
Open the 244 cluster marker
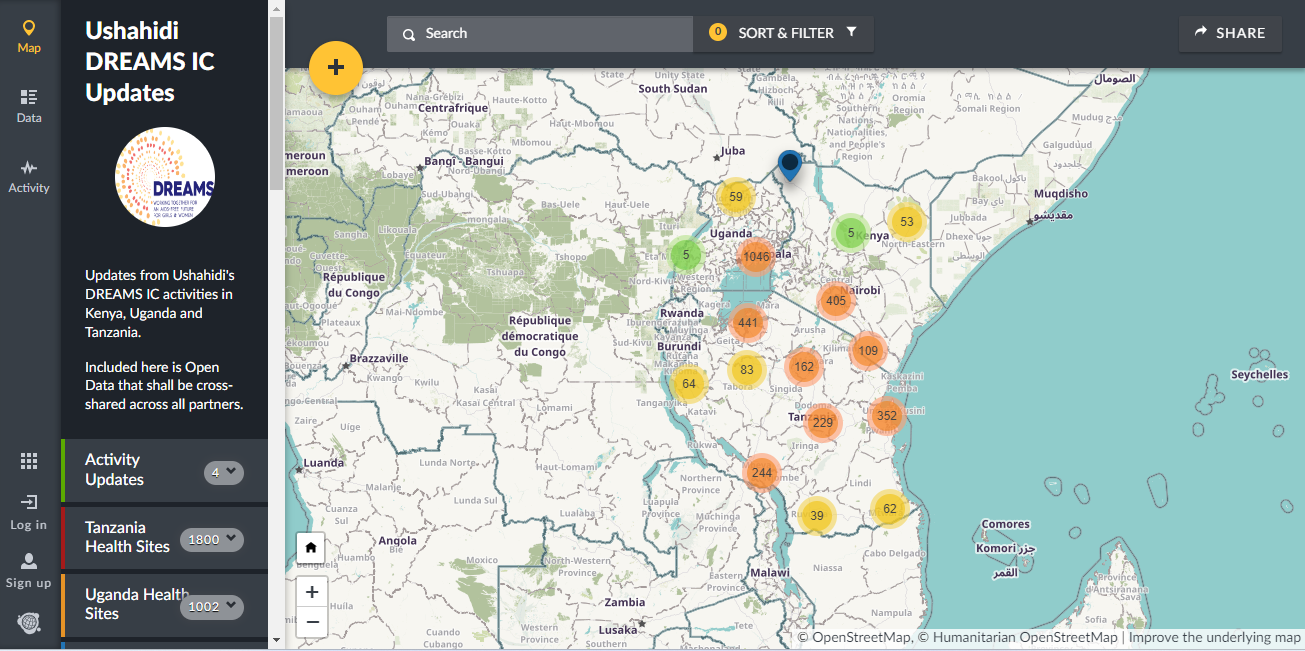pyautogui.click(x=762, y=472)
